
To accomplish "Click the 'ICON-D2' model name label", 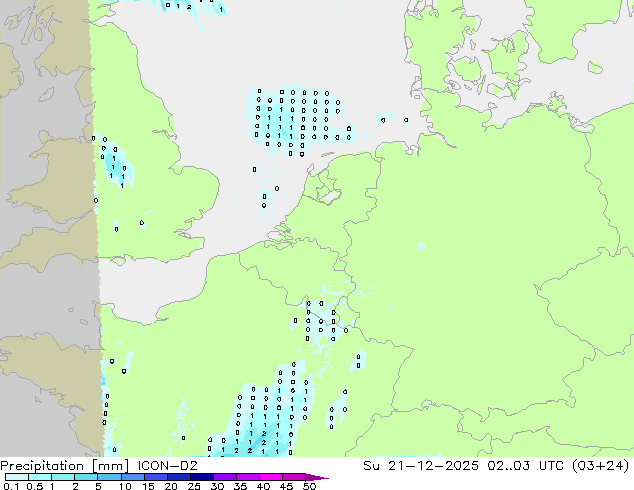I will coord(167,466).
